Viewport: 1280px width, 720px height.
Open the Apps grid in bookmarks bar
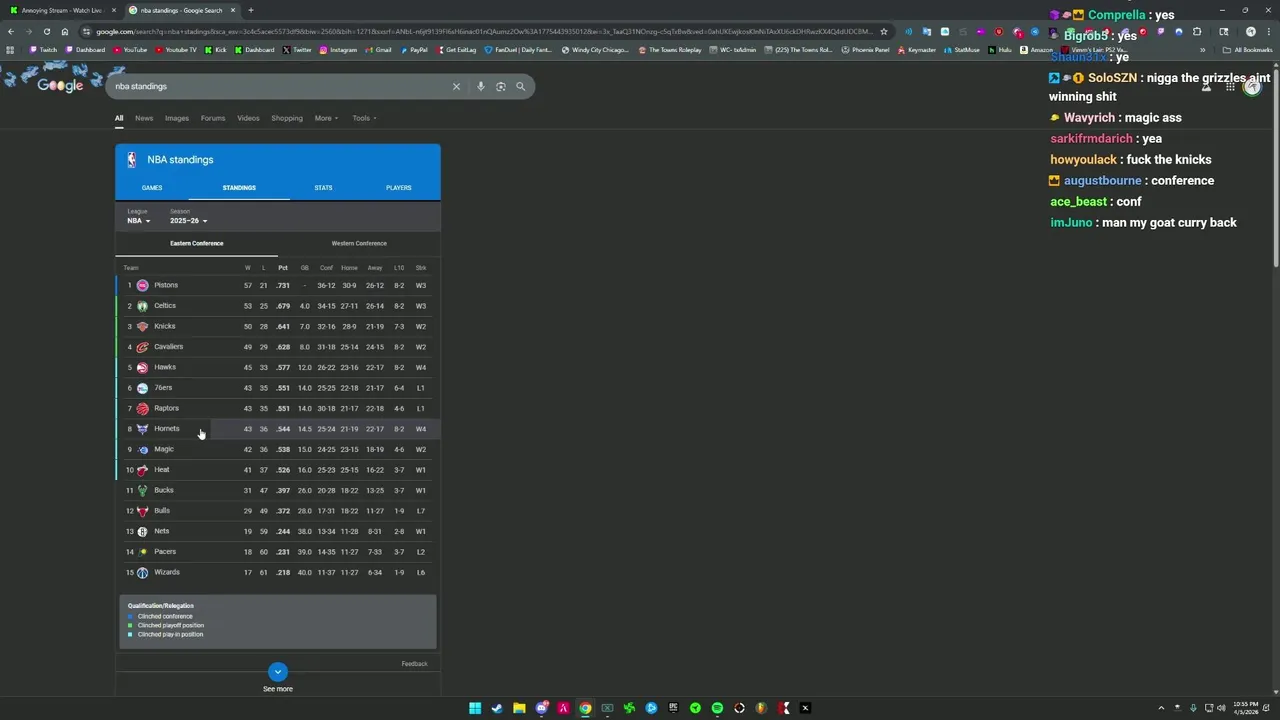click(x=11, y=50)
